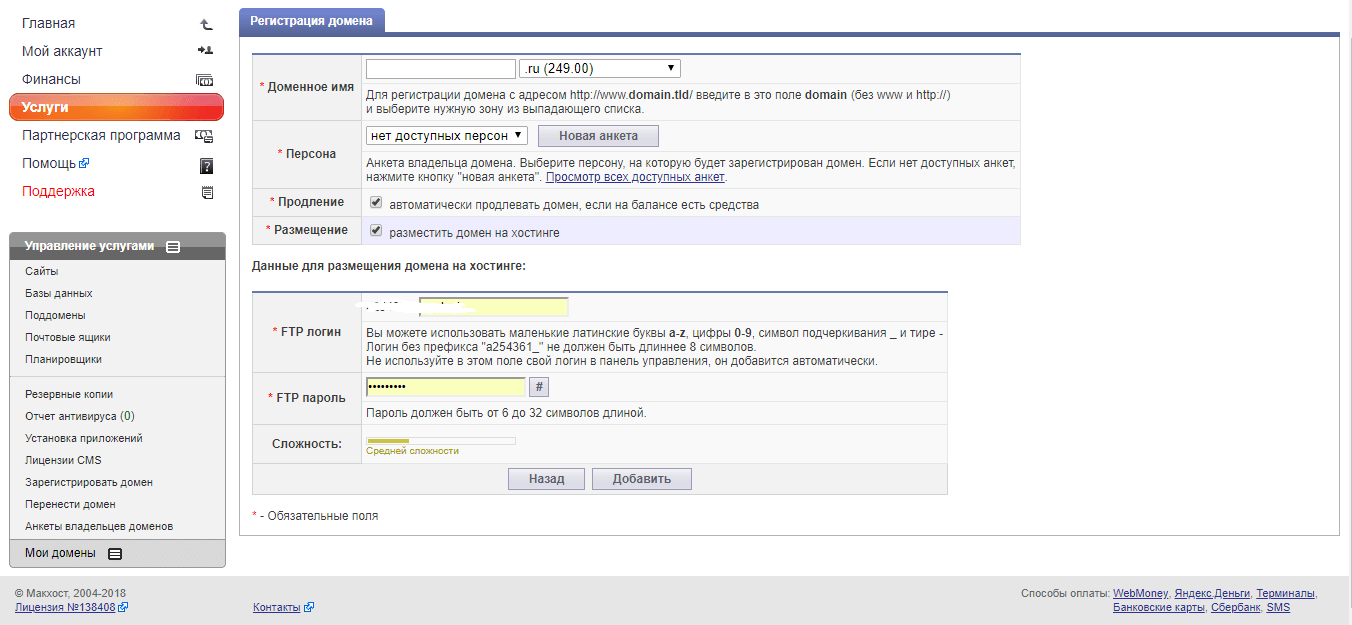
Task: Click the question mark icon beside Помощь
Action: pyautogui.click(x=207, y=165)
